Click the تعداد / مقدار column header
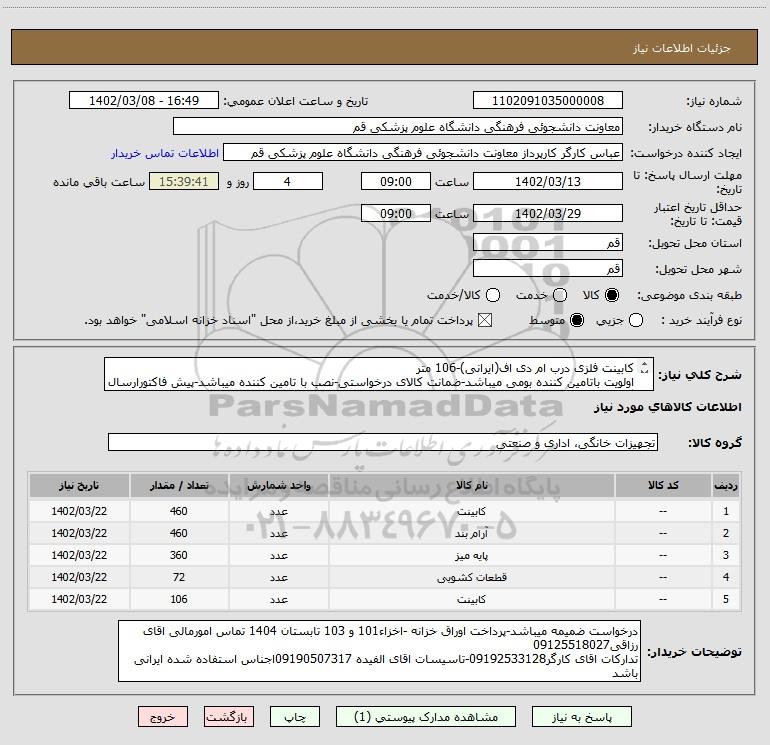The width and height of the screenshot is (770, 745). pyautogui.click(x=179, y=485)
